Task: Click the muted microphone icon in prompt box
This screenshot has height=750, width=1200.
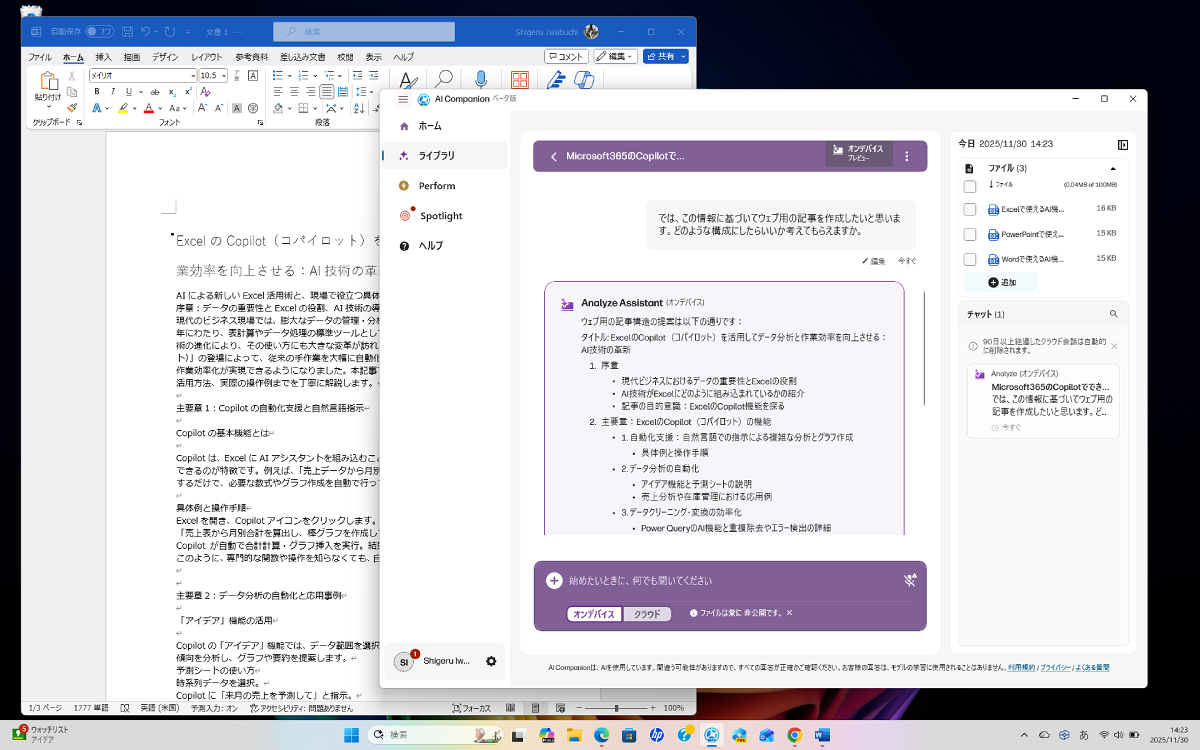Action: [x=910, y=580]
